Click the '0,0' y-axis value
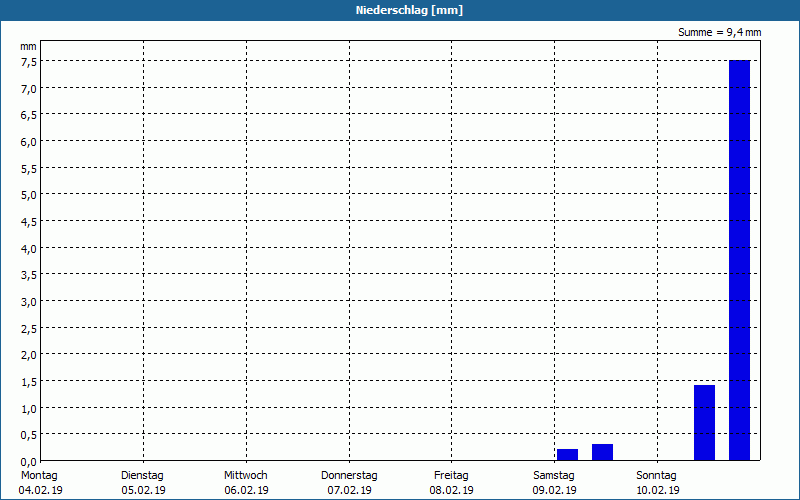The image size is (800, 500). [x=29, y=462]
